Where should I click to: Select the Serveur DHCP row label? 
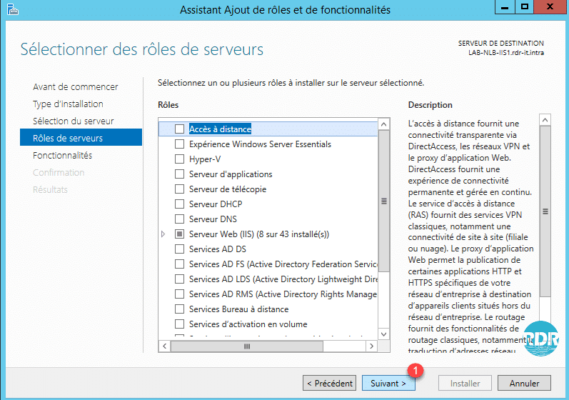(216, 204)
